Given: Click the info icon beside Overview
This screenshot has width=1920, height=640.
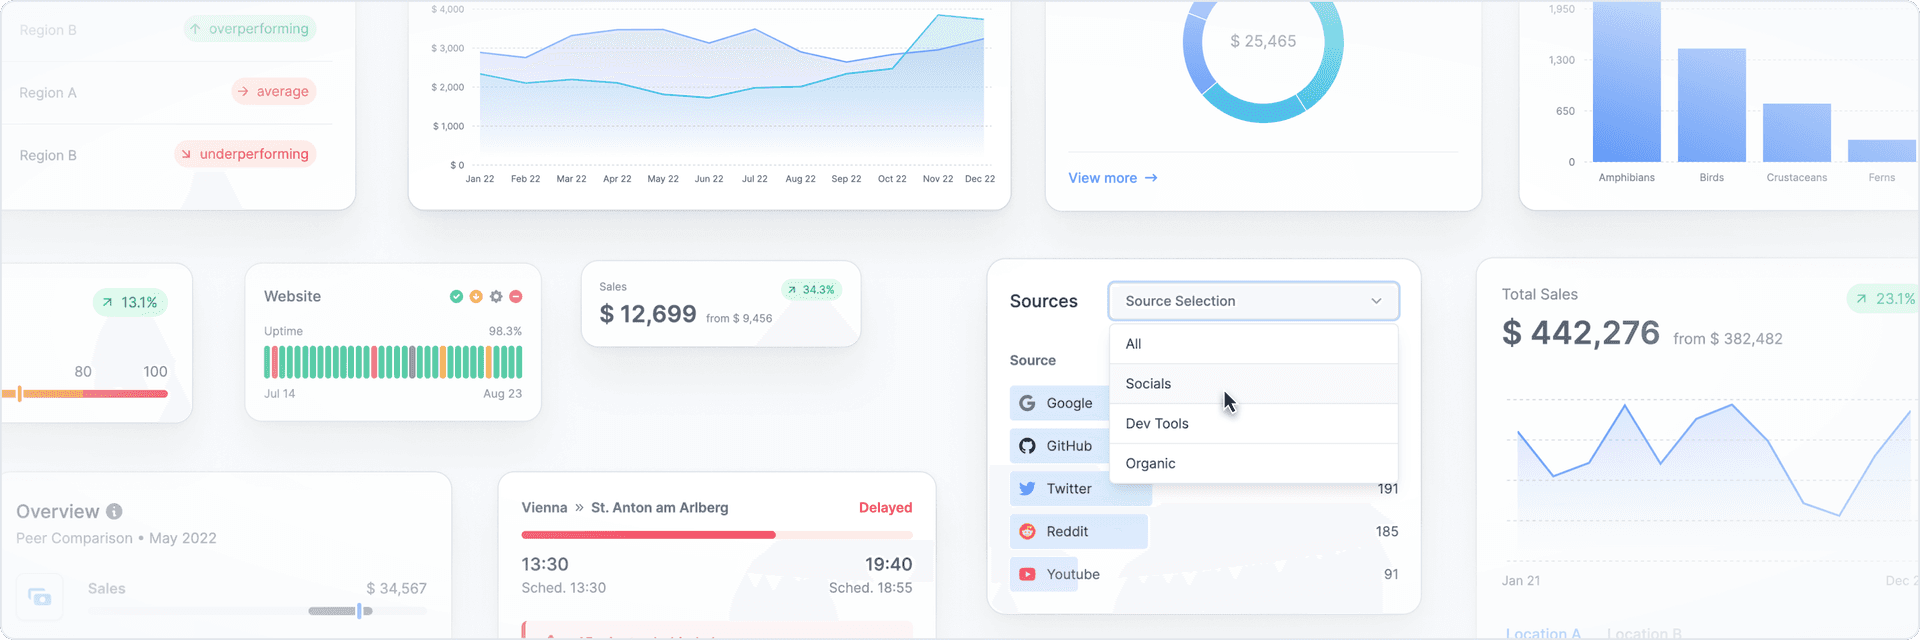Looking at the screenshot, I should pyautogui.click(x=114, y=511).
